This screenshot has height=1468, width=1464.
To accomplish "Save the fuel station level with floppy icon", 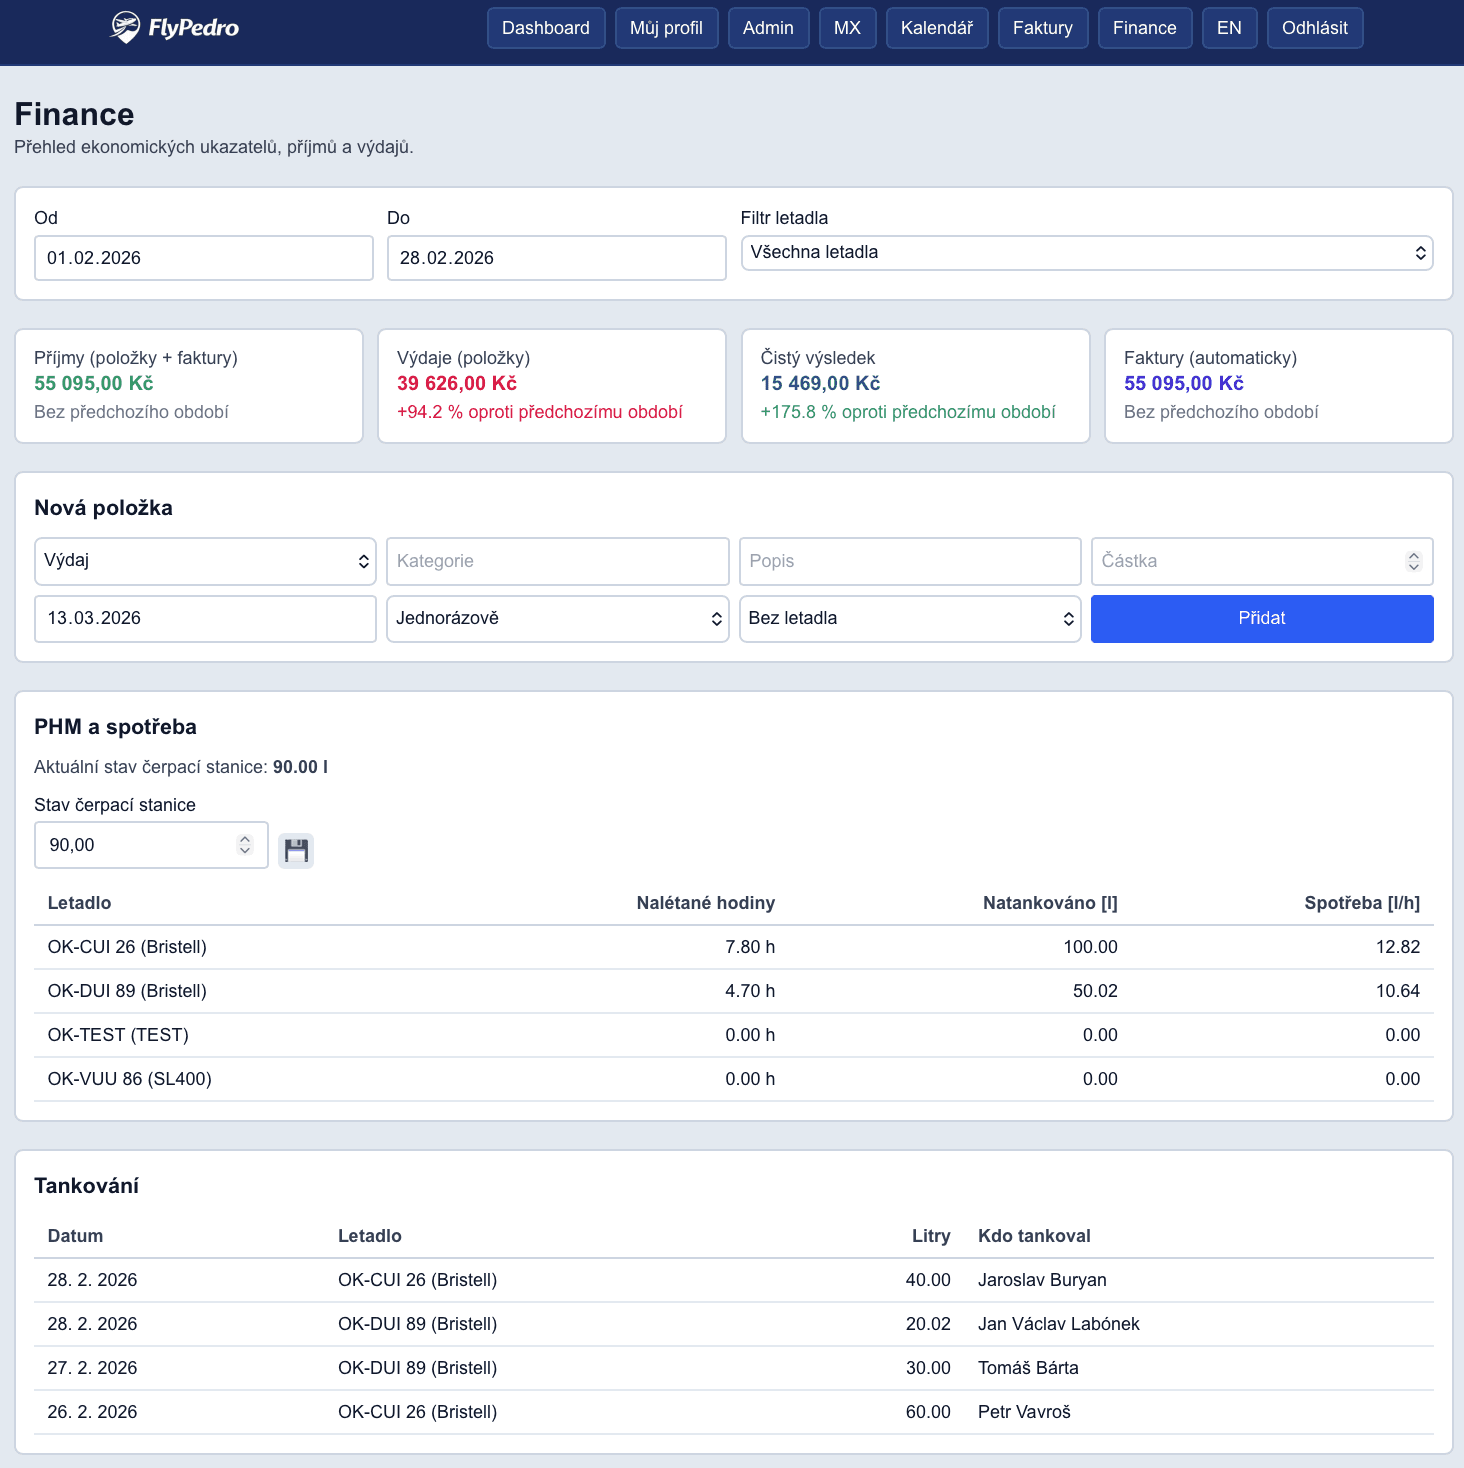I will [296, 851].
